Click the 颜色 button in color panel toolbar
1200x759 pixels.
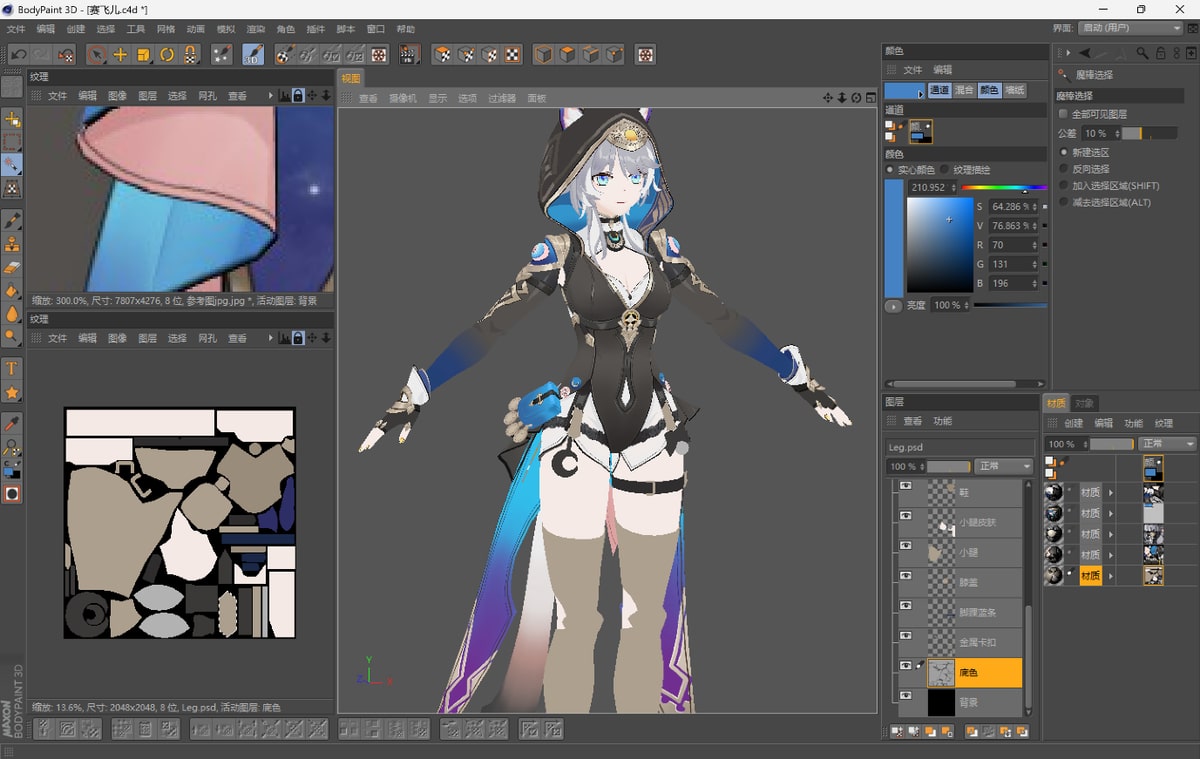(x=989, y=90)
